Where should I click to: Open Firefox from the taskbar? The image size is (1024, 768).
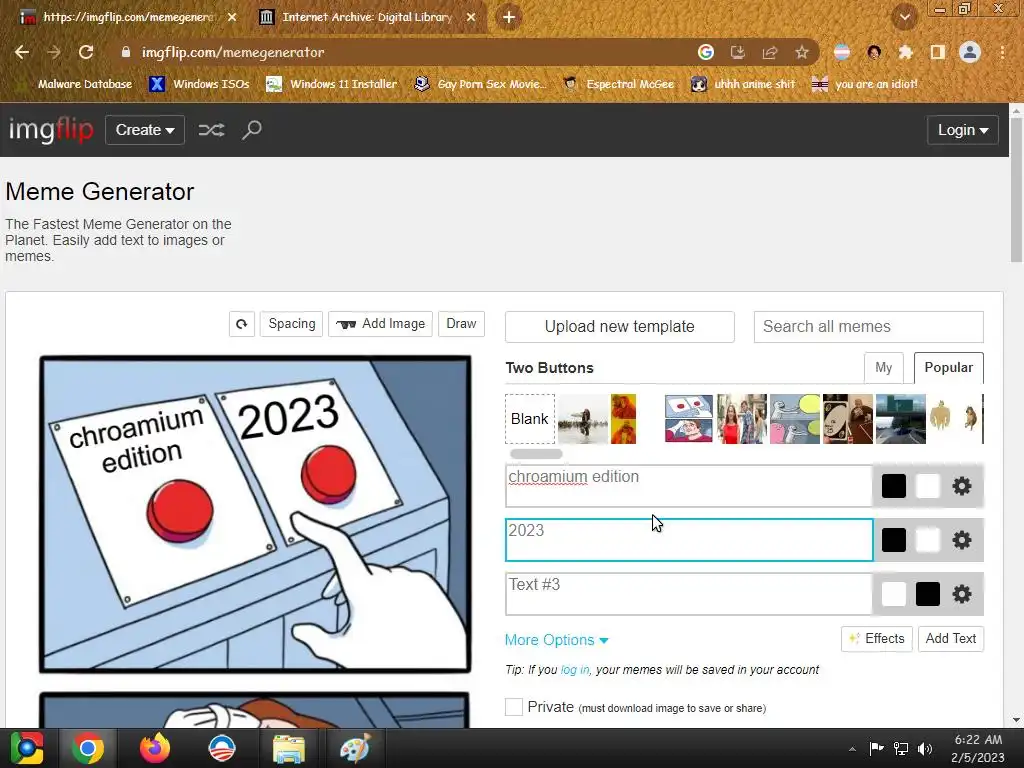[x=155, y=748]
